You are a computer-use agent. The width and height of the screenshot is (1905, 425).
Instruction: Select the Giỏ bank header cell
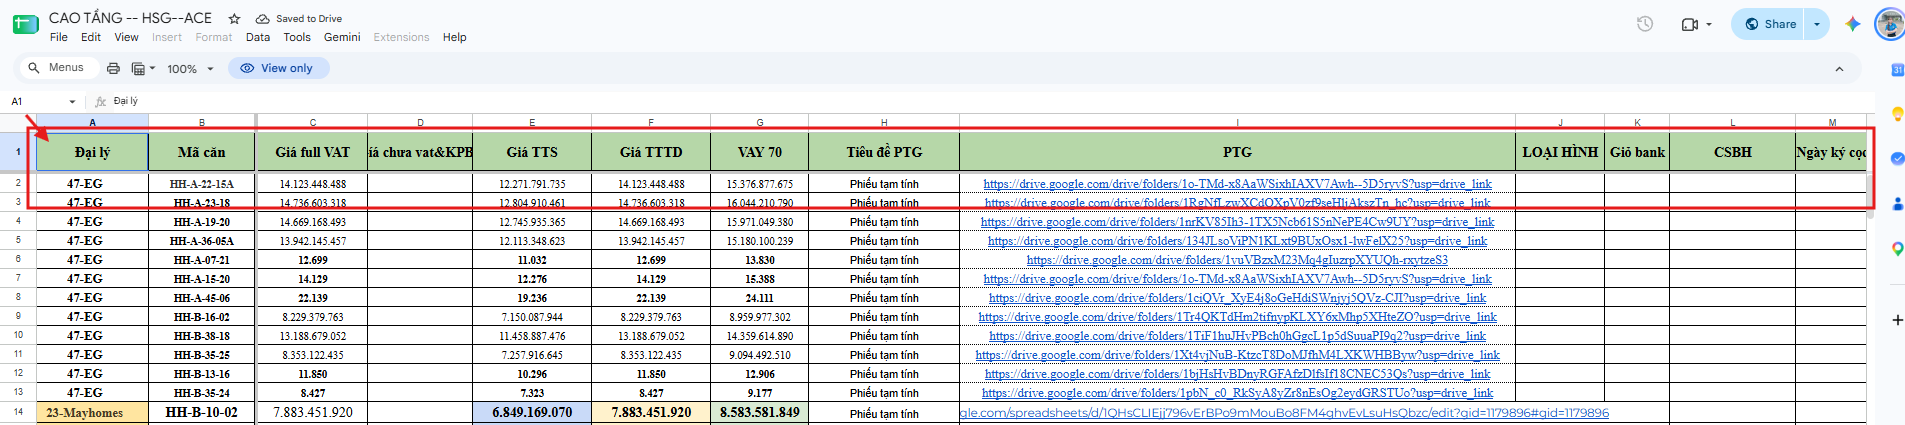1637,152
